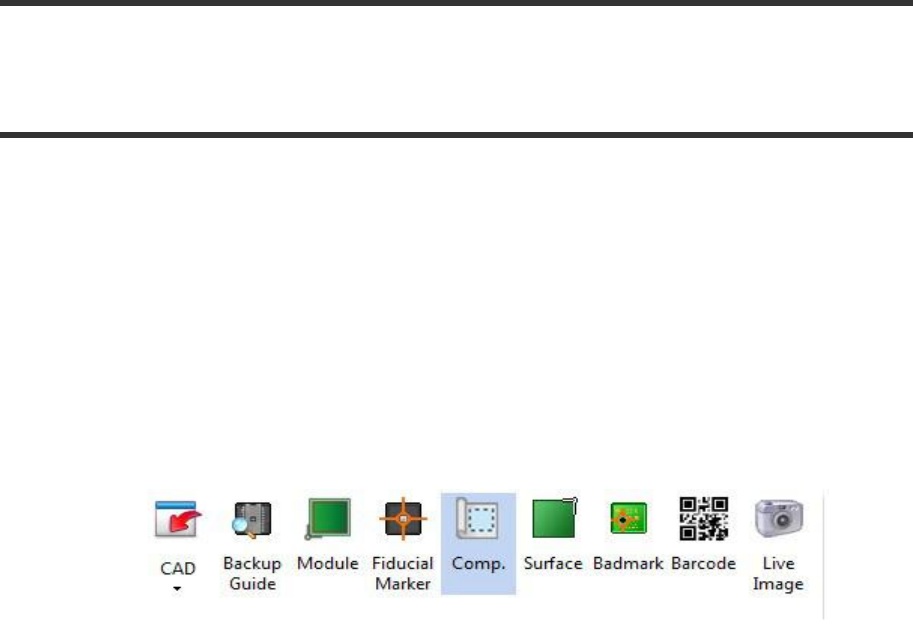Click the highlighted Comp. text label

point(478,564)
